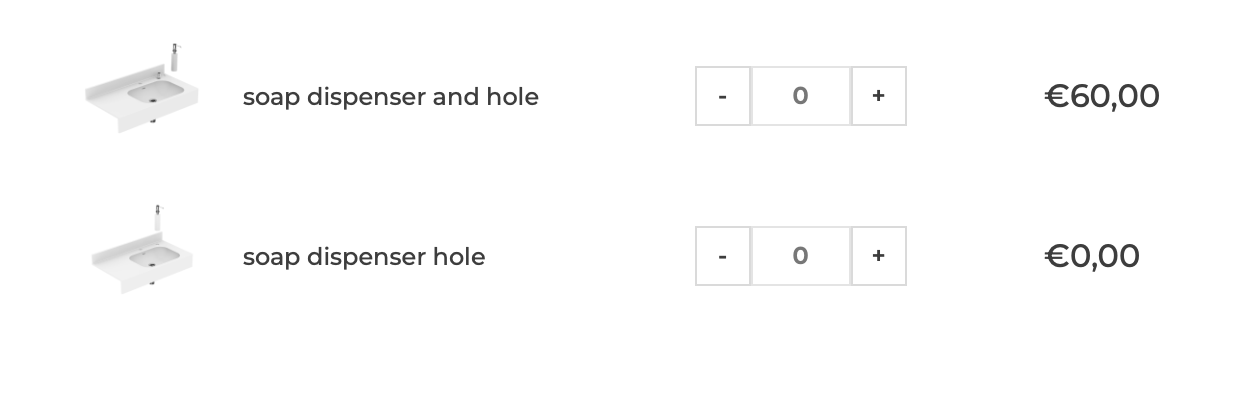Select the €0,00 price
This screenshot has width=1236, height=418.
1091,256
